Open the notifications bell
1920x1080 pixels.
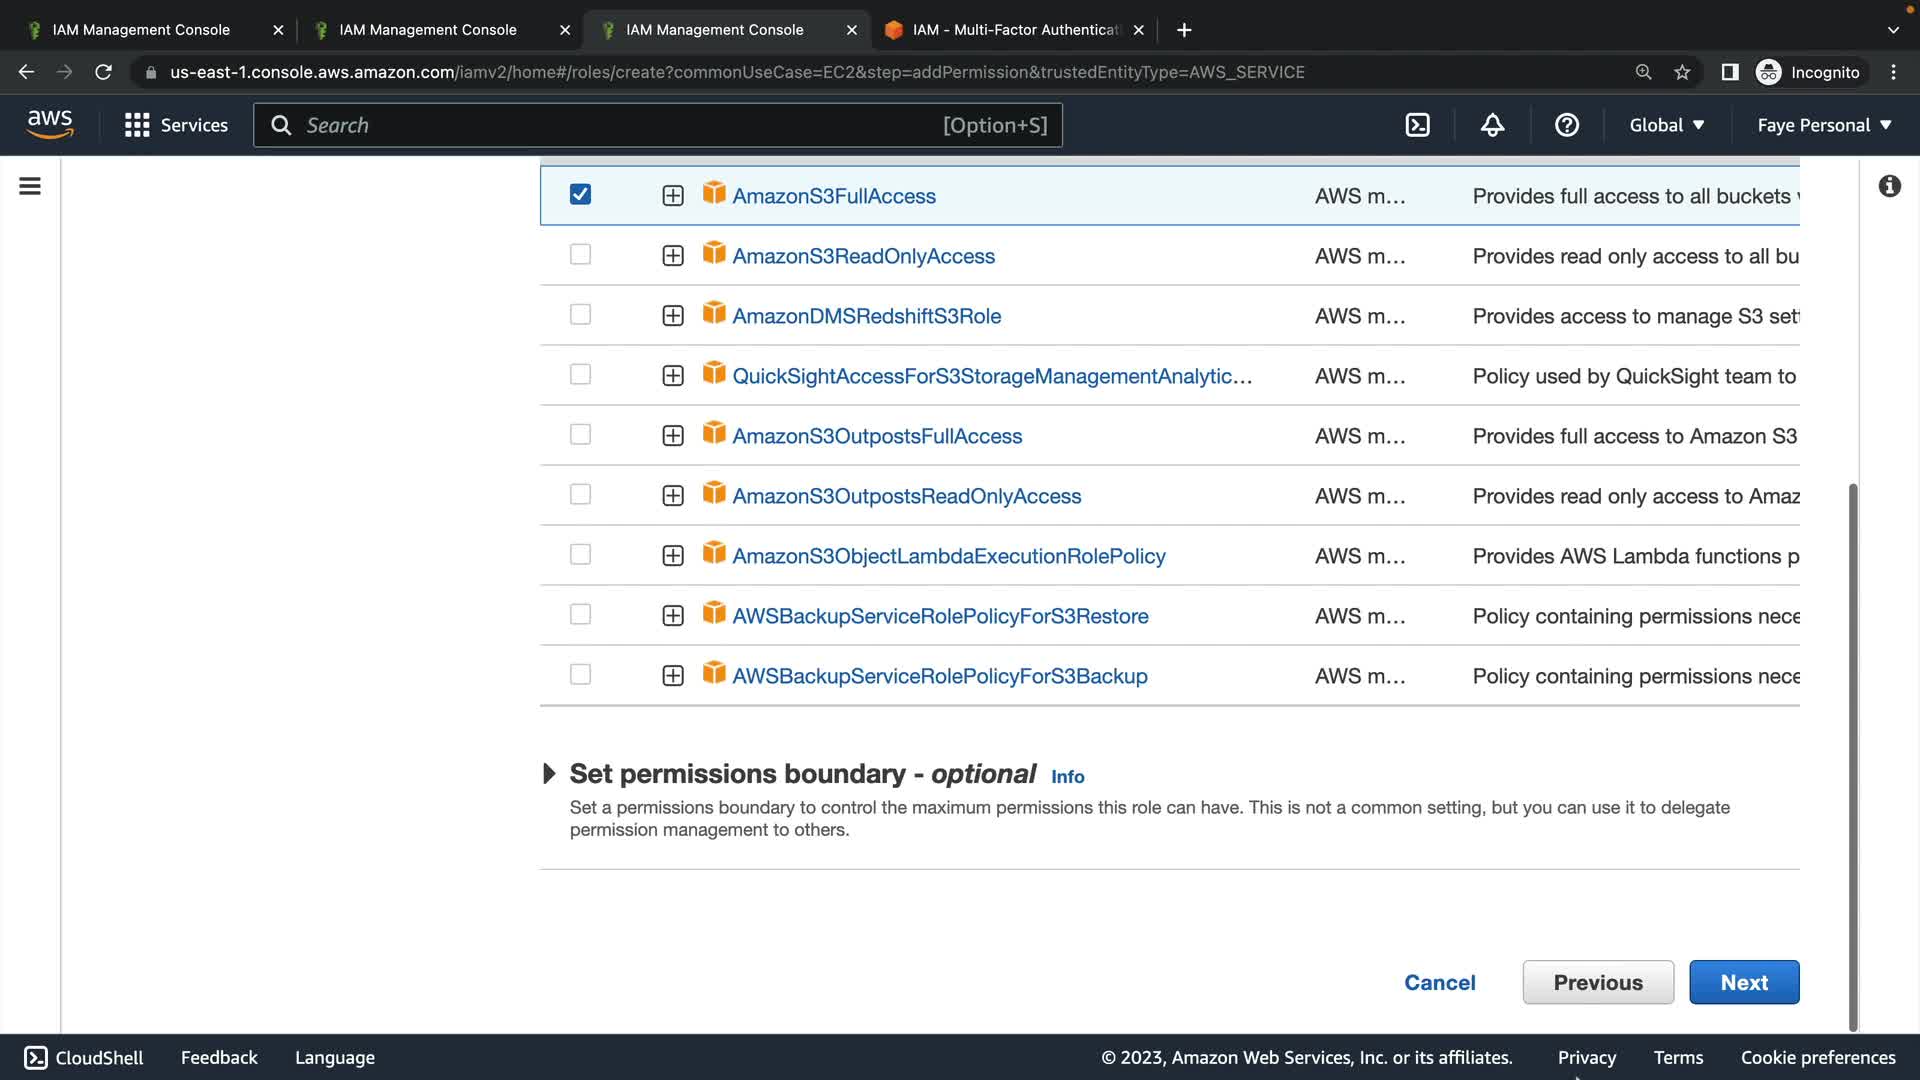pyautogui.click(x=1492, y=125)
